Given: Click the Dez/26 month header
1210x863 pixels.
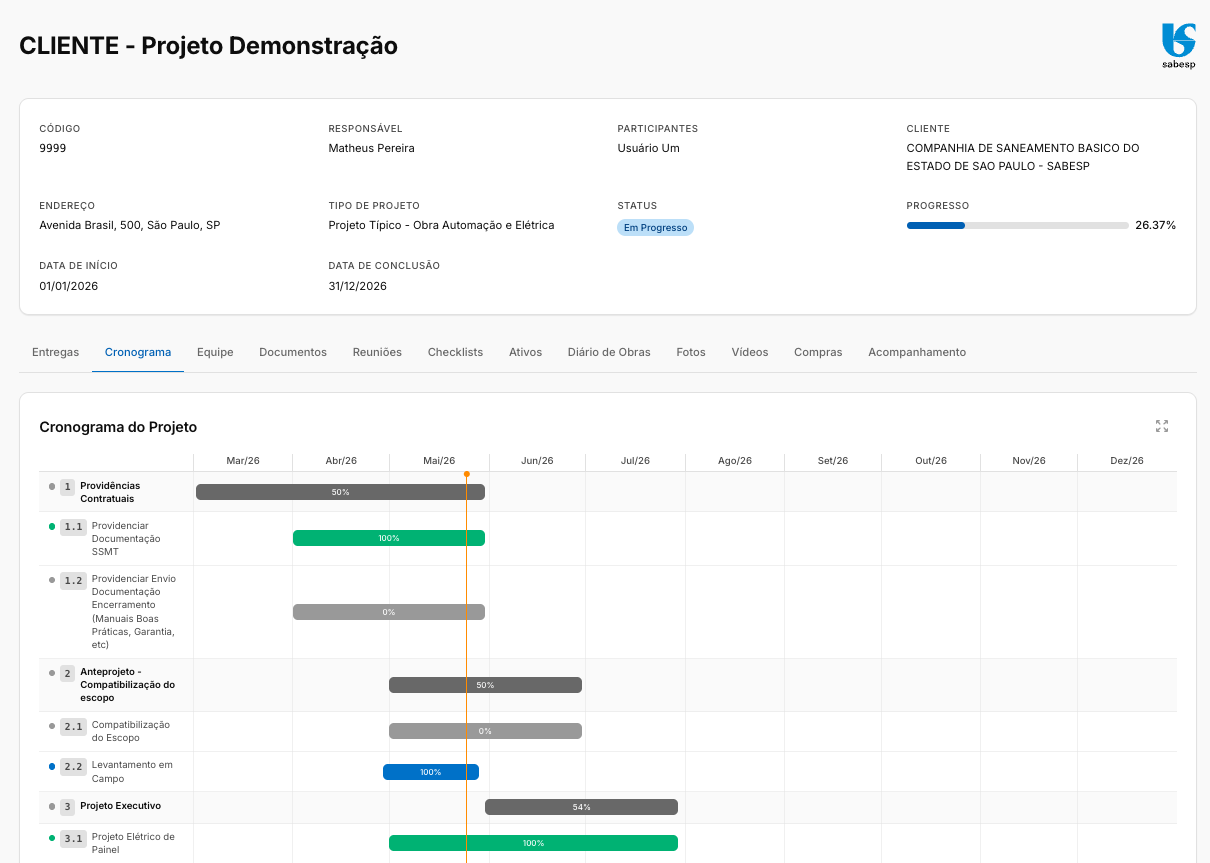Looking at the screenshot, I should coord(1127,461).
